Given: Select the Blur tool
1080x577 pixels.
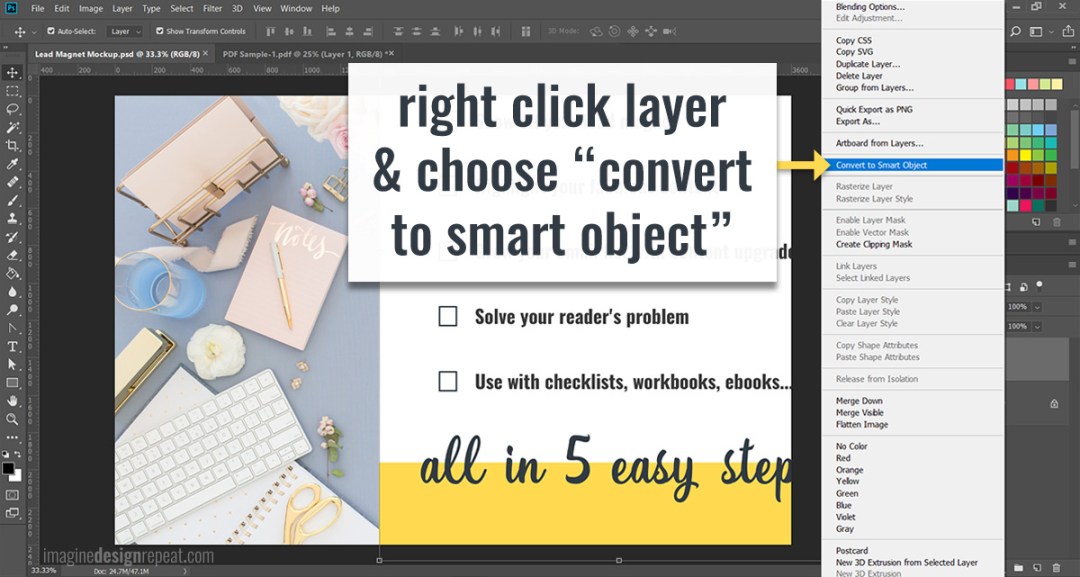Looking at the screenshot, I should [12, 291].
